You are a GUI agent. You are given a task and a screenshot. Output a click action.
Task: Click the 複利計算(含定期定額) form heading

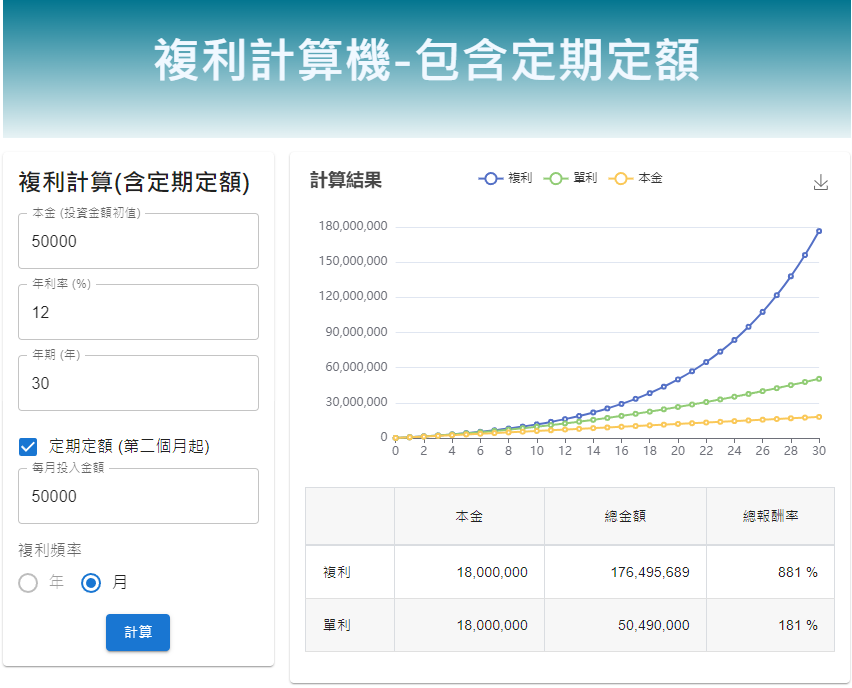pos(134,182)
